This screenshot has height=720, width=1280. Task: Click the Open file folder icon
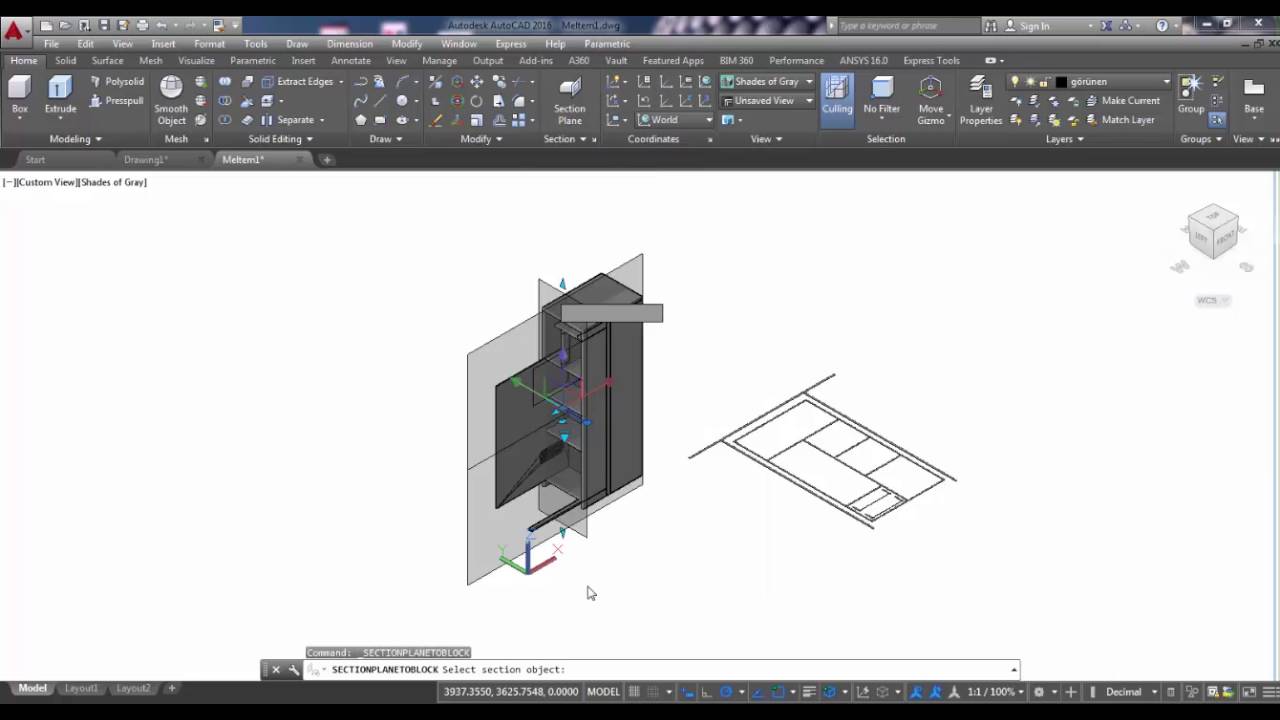(65, 25)
